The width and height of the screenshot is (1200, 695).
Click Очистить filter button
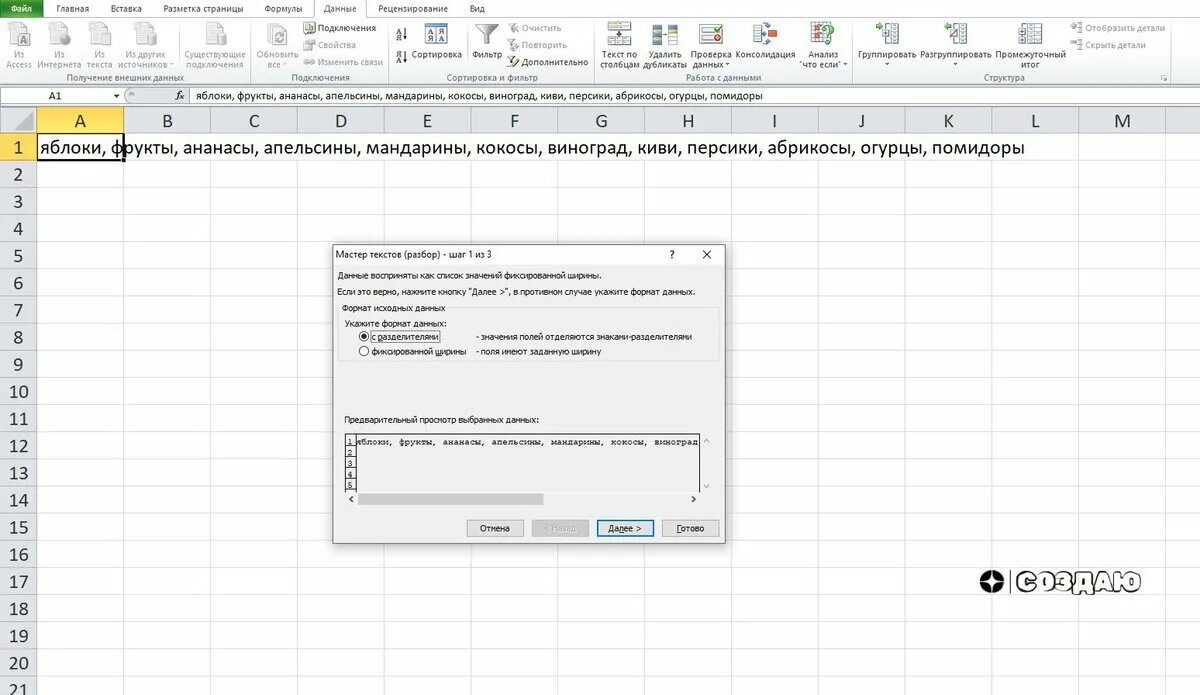coord(535,28)
